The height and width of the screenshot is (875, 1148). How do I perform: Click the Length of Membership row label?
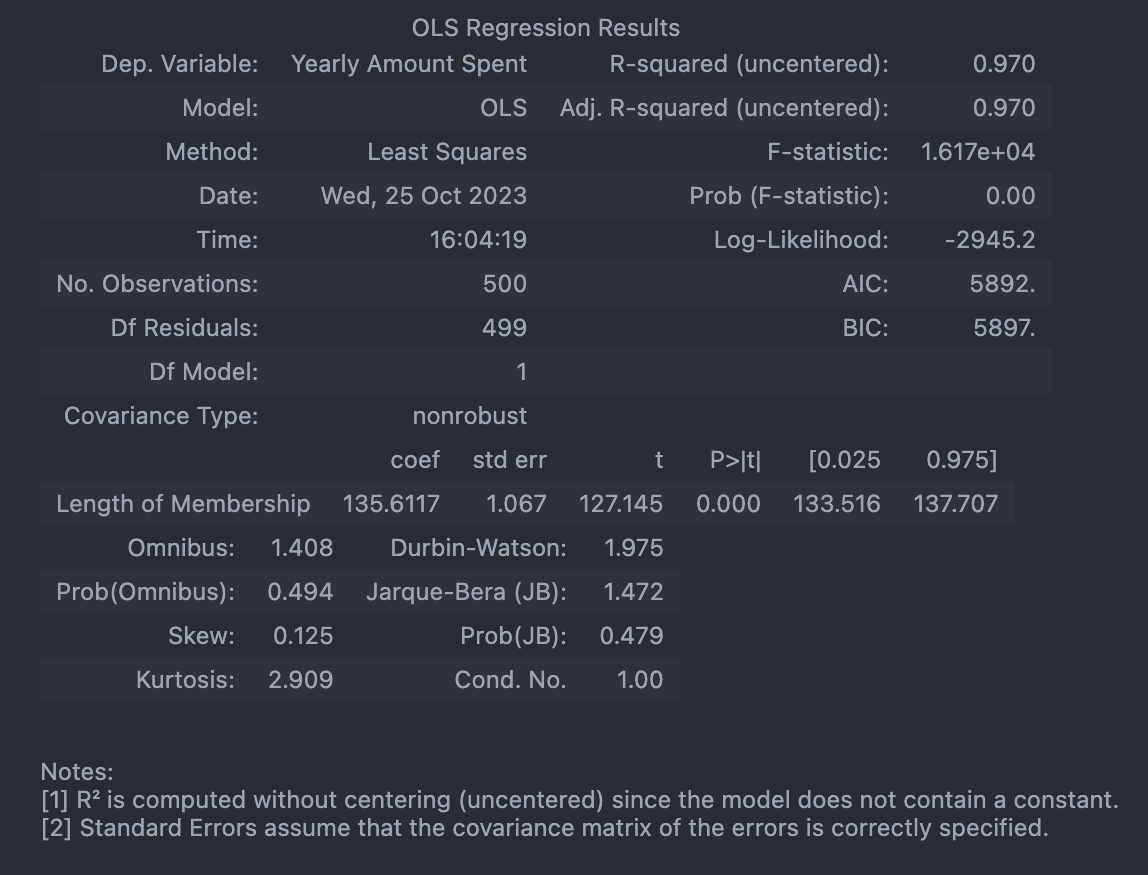click(183, 504)
